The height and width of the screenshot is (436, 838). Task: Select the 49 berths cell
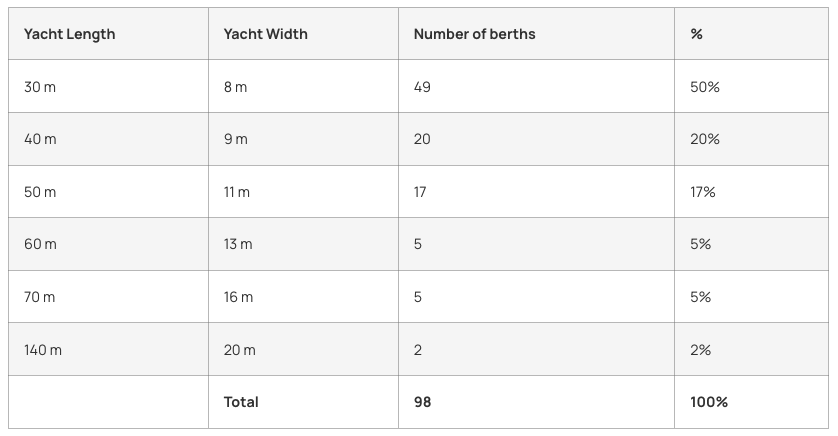tap(422, 87)
